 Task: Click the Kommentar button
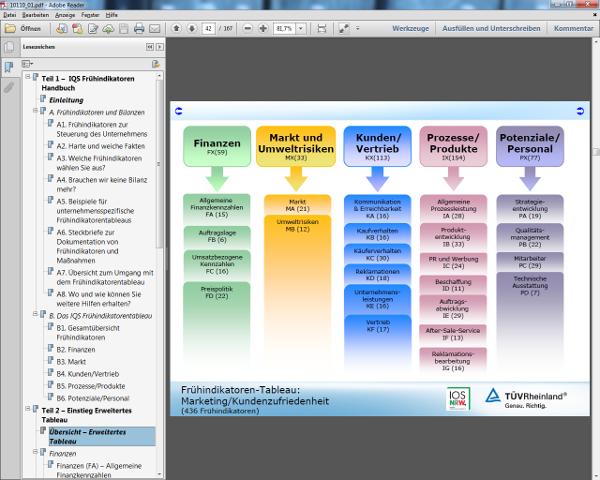(x=573, y=28)
